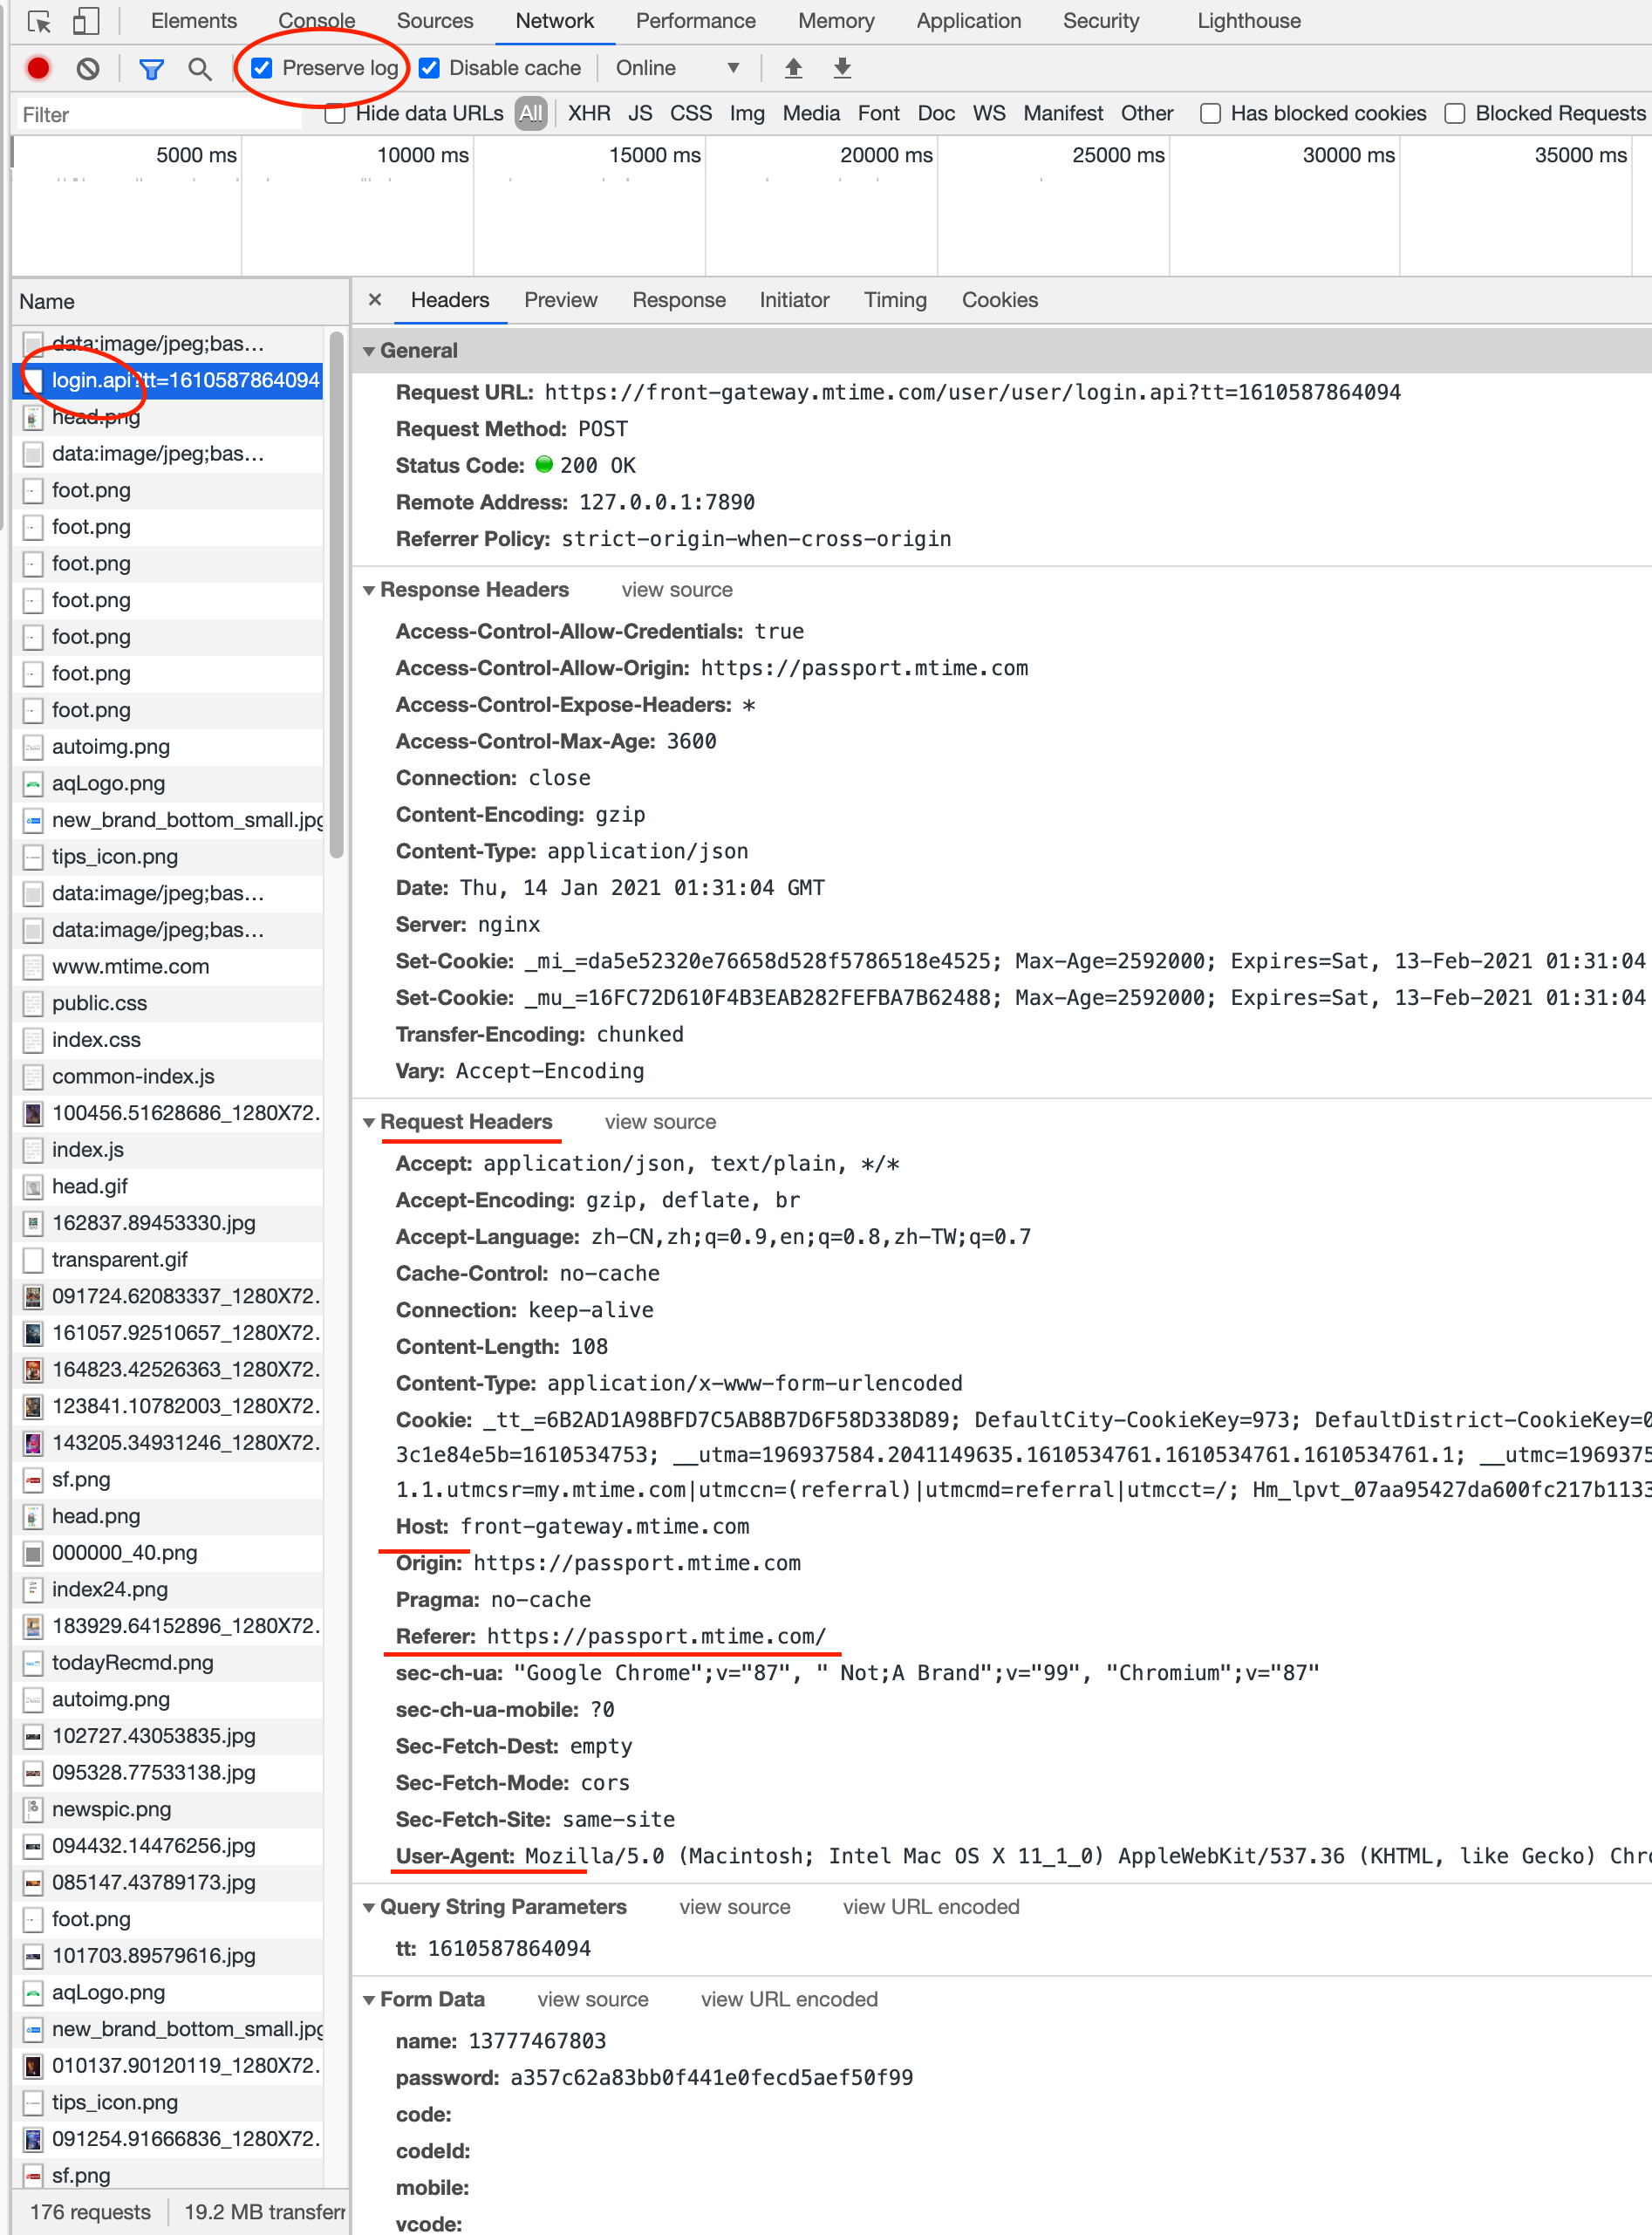1652x2235 pixels.
Task: Collapse the Form Data section
Action: click(369, 2000)
